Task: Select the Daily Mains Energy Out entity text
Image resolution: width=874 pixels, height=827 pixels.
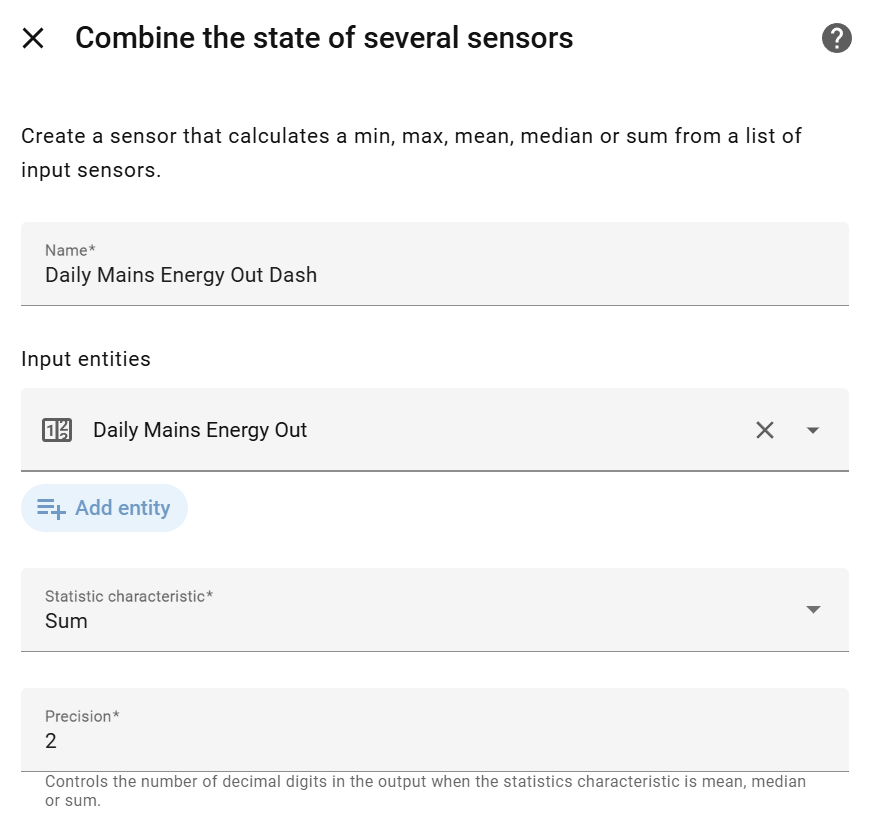Action: [x=200, y=430]
